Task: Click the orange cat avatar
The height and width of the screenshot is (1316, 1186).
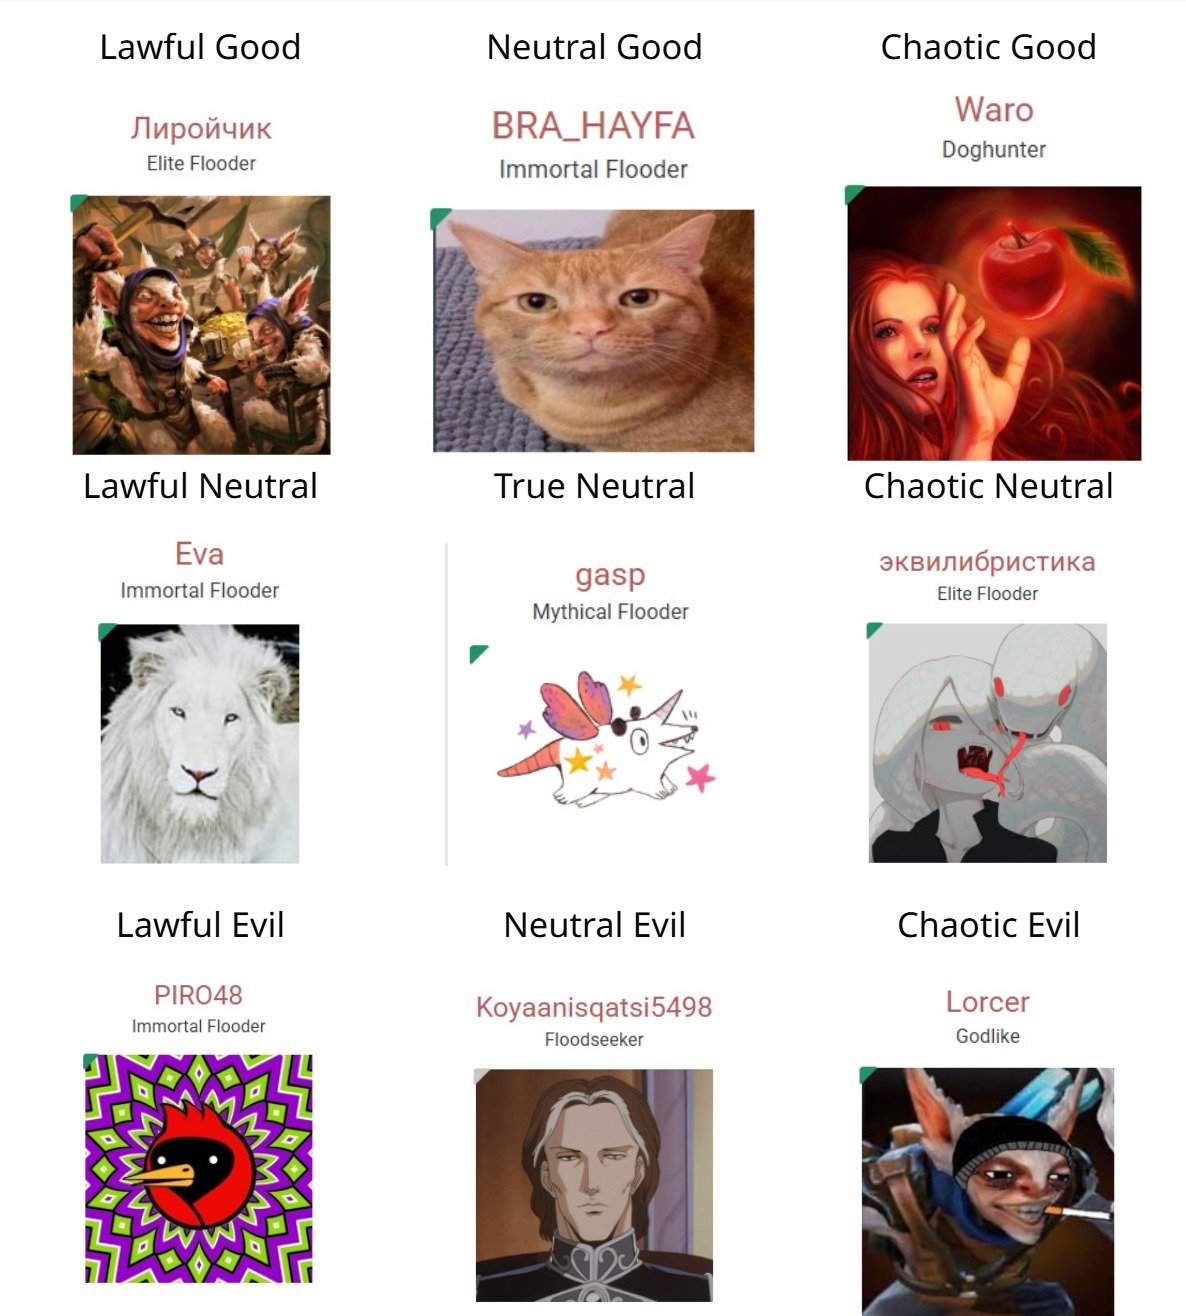Action: (x=593, y=331)
